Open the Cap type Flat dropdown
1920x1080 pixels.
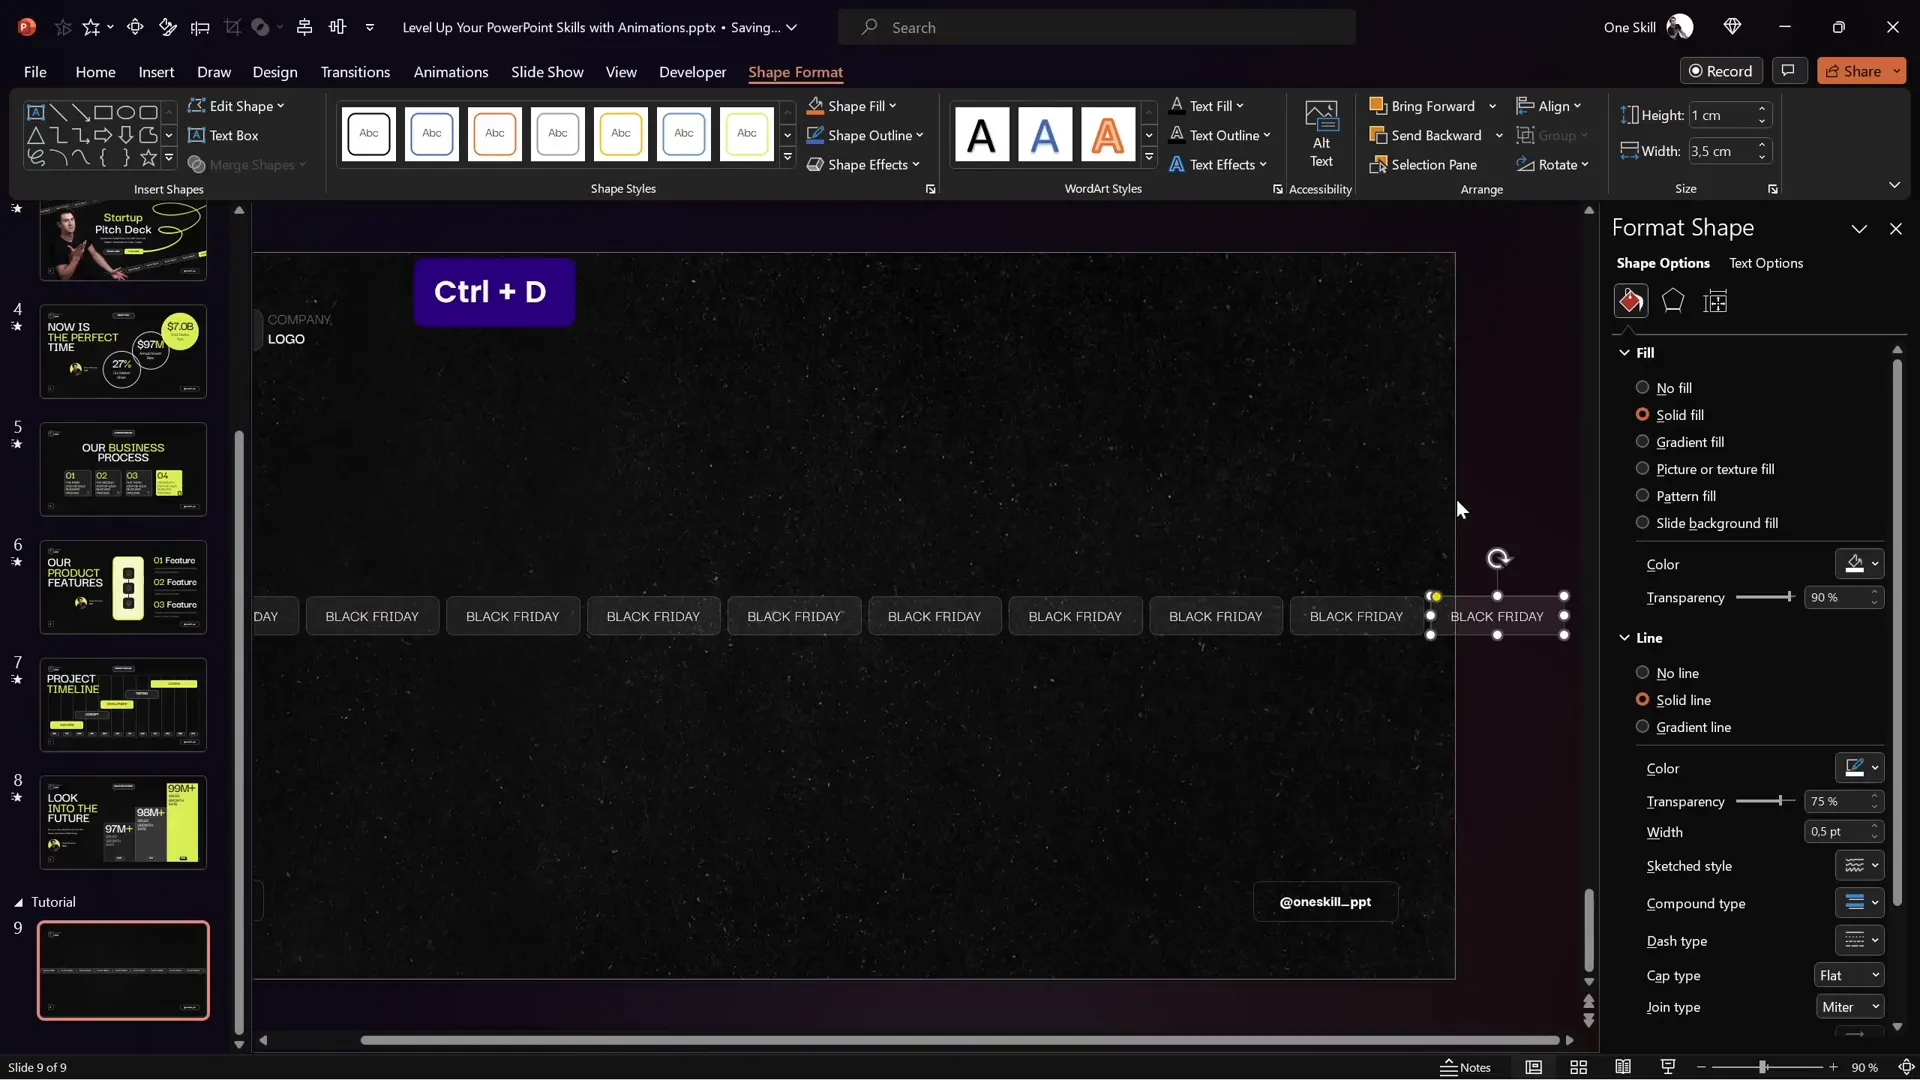coord(1849,975)
